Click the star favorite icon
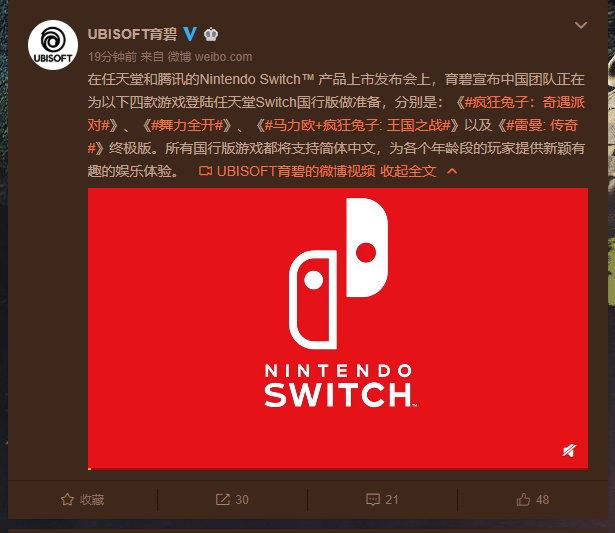Viewport: 615px width, 533px height. point(67,499)
